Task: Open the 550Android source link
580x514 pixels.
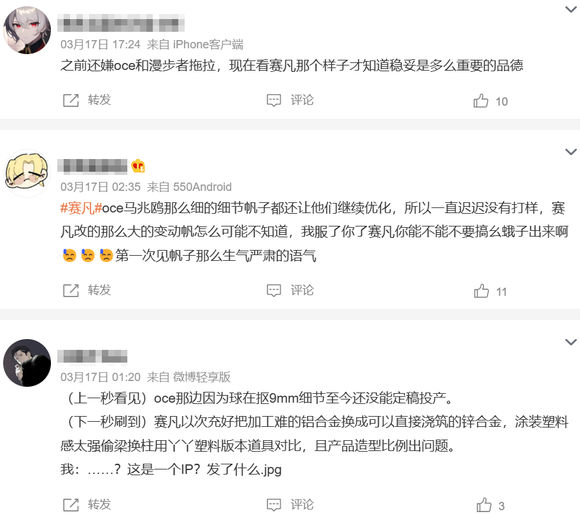Action: 202,187
